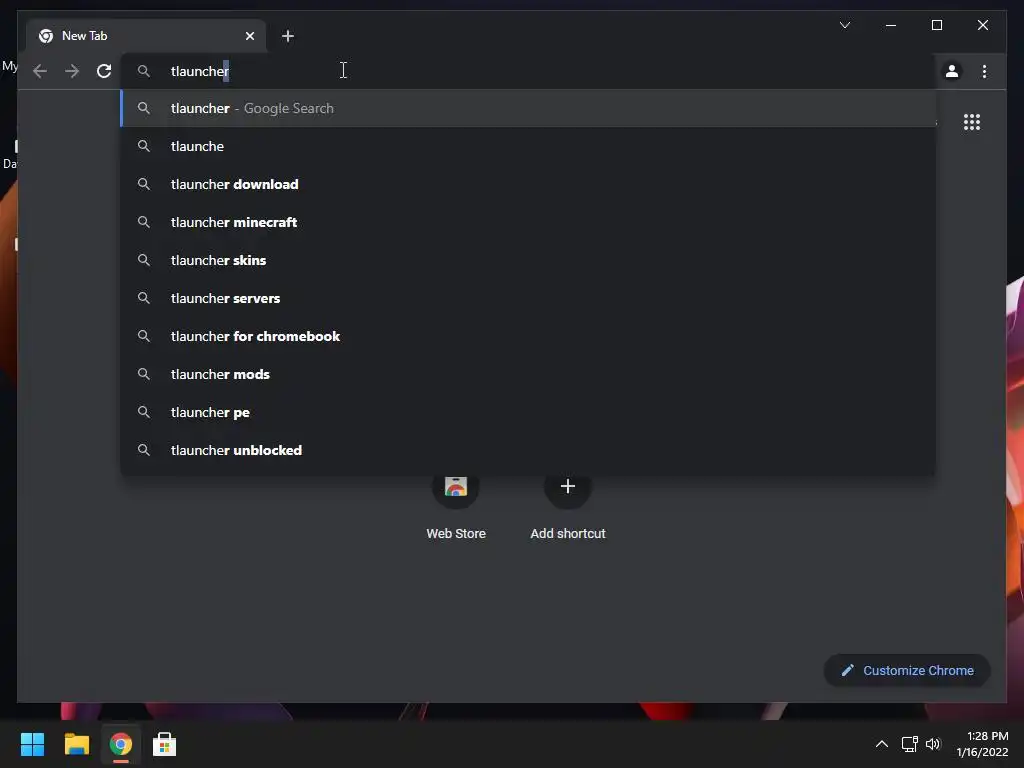Open the Chrome profile avatar icon
Viewport: 1024px width, 768px height.
952,71
